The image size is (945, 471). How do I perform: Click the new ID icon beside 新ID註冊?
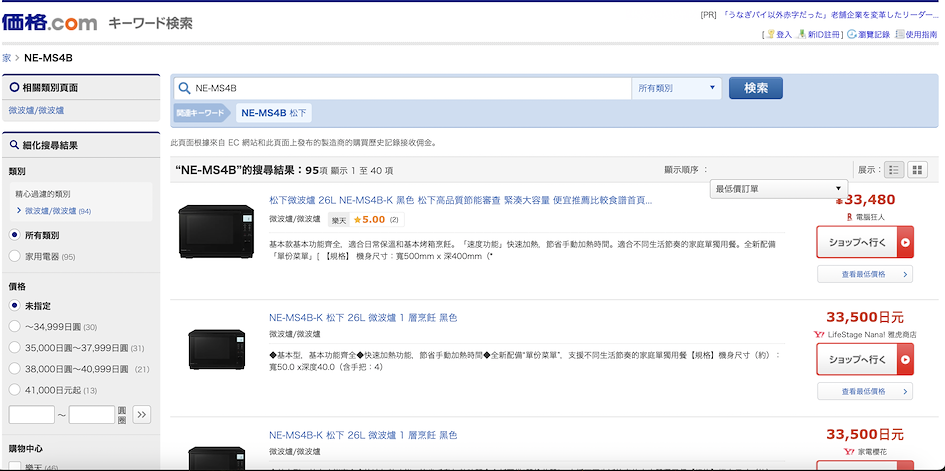click(x=802, y=34)
